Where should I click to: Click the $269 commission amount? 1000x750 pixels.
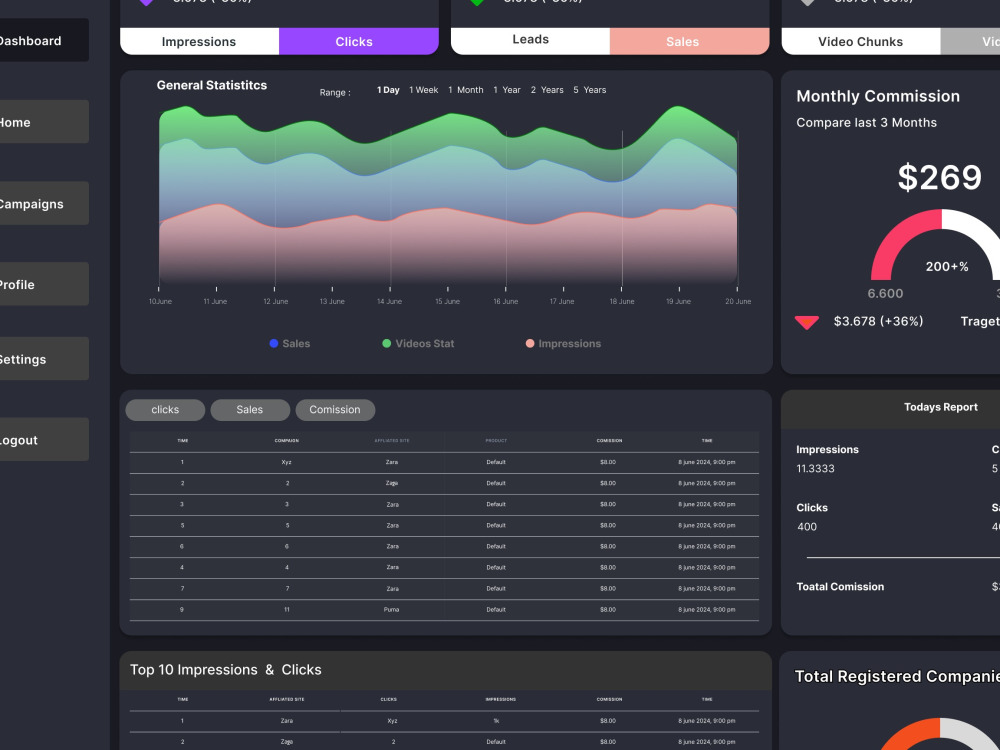(x=939, y=177)
